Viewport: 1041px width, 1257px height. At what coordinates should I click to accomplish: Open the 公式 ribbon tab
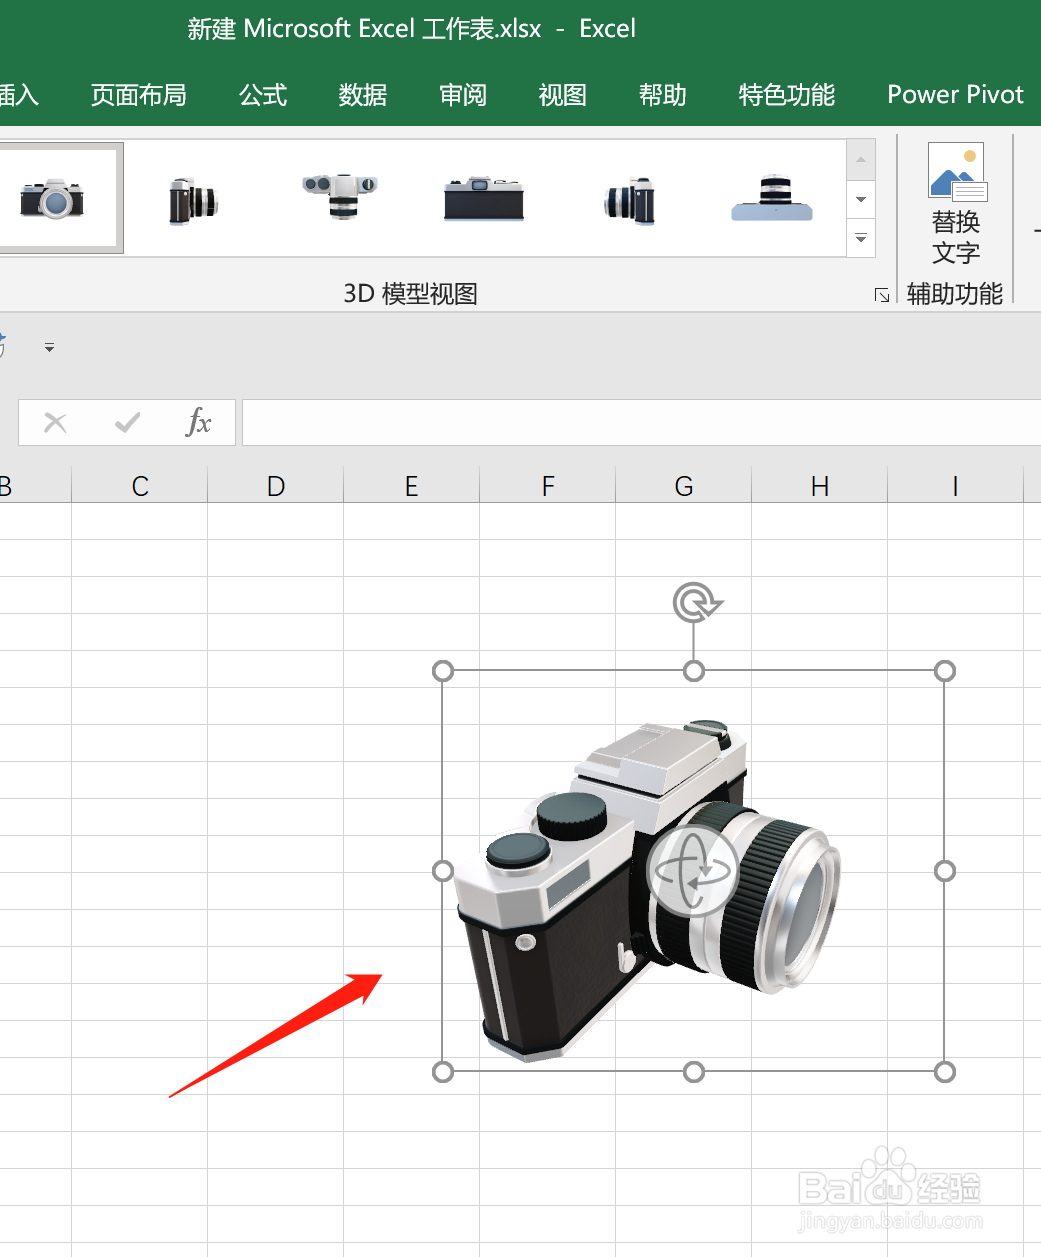click(263, 95)
